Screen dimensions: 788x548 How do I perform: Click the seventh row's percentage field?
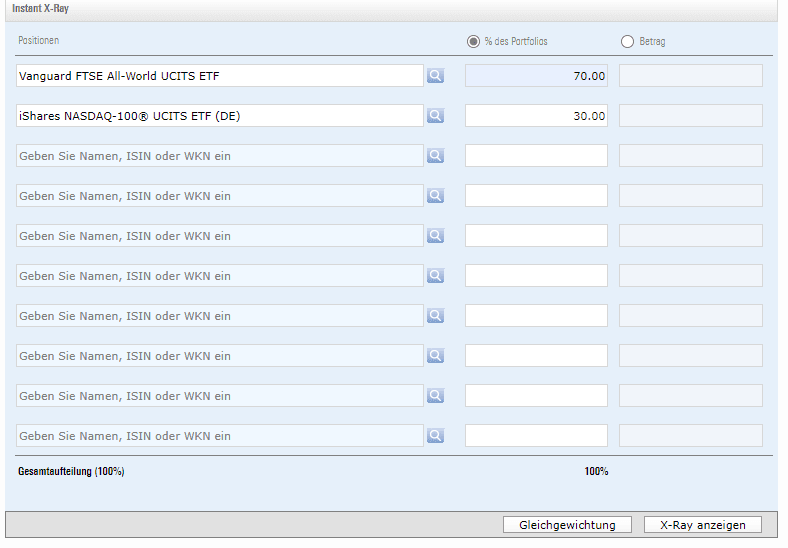coord(536,316)
